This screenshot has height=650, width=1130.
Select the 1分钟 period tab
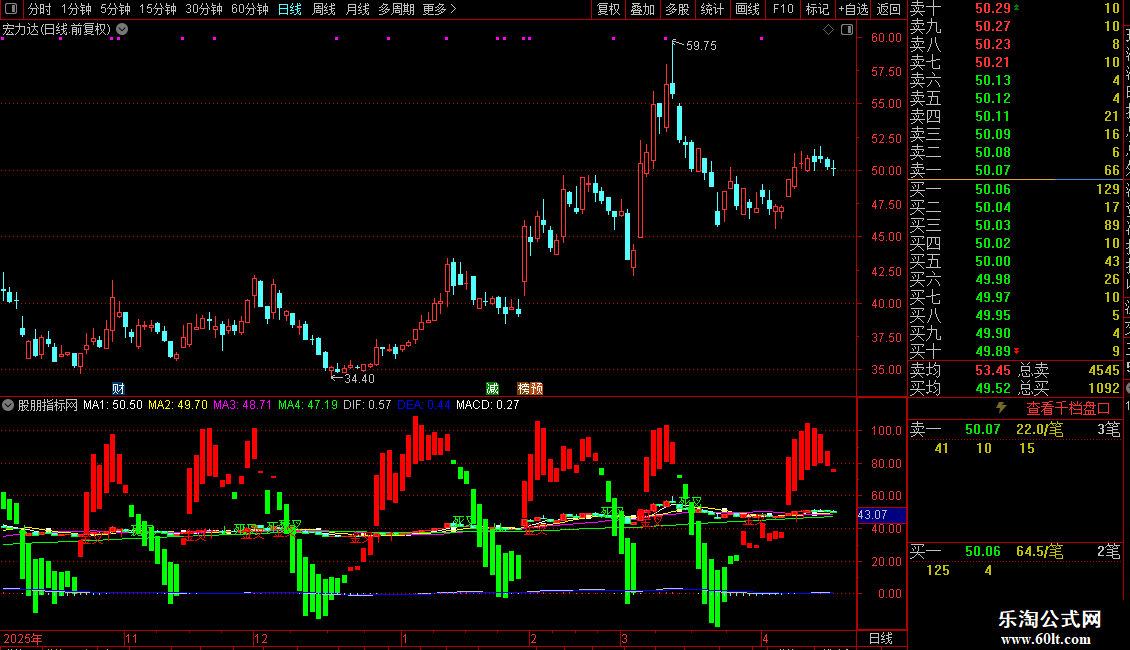pos(76,9)
